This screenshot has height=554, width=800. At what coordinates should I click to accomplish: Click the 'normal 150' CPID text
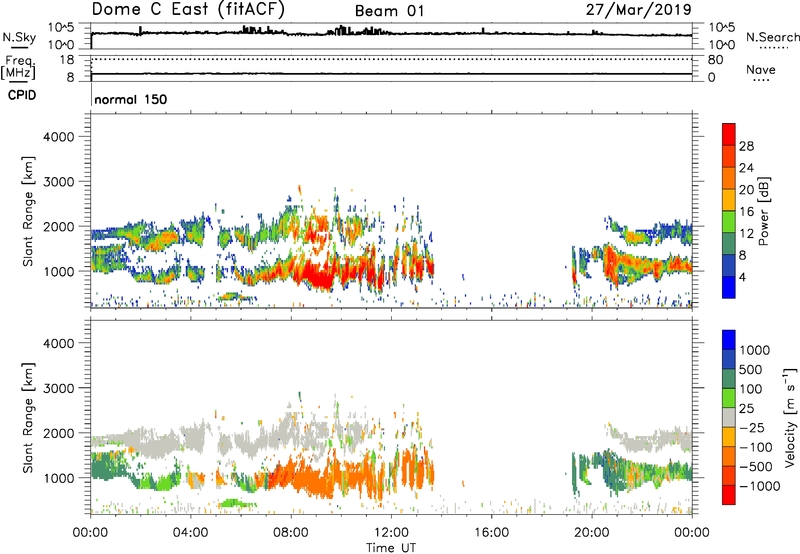click(x=131, y=99)
